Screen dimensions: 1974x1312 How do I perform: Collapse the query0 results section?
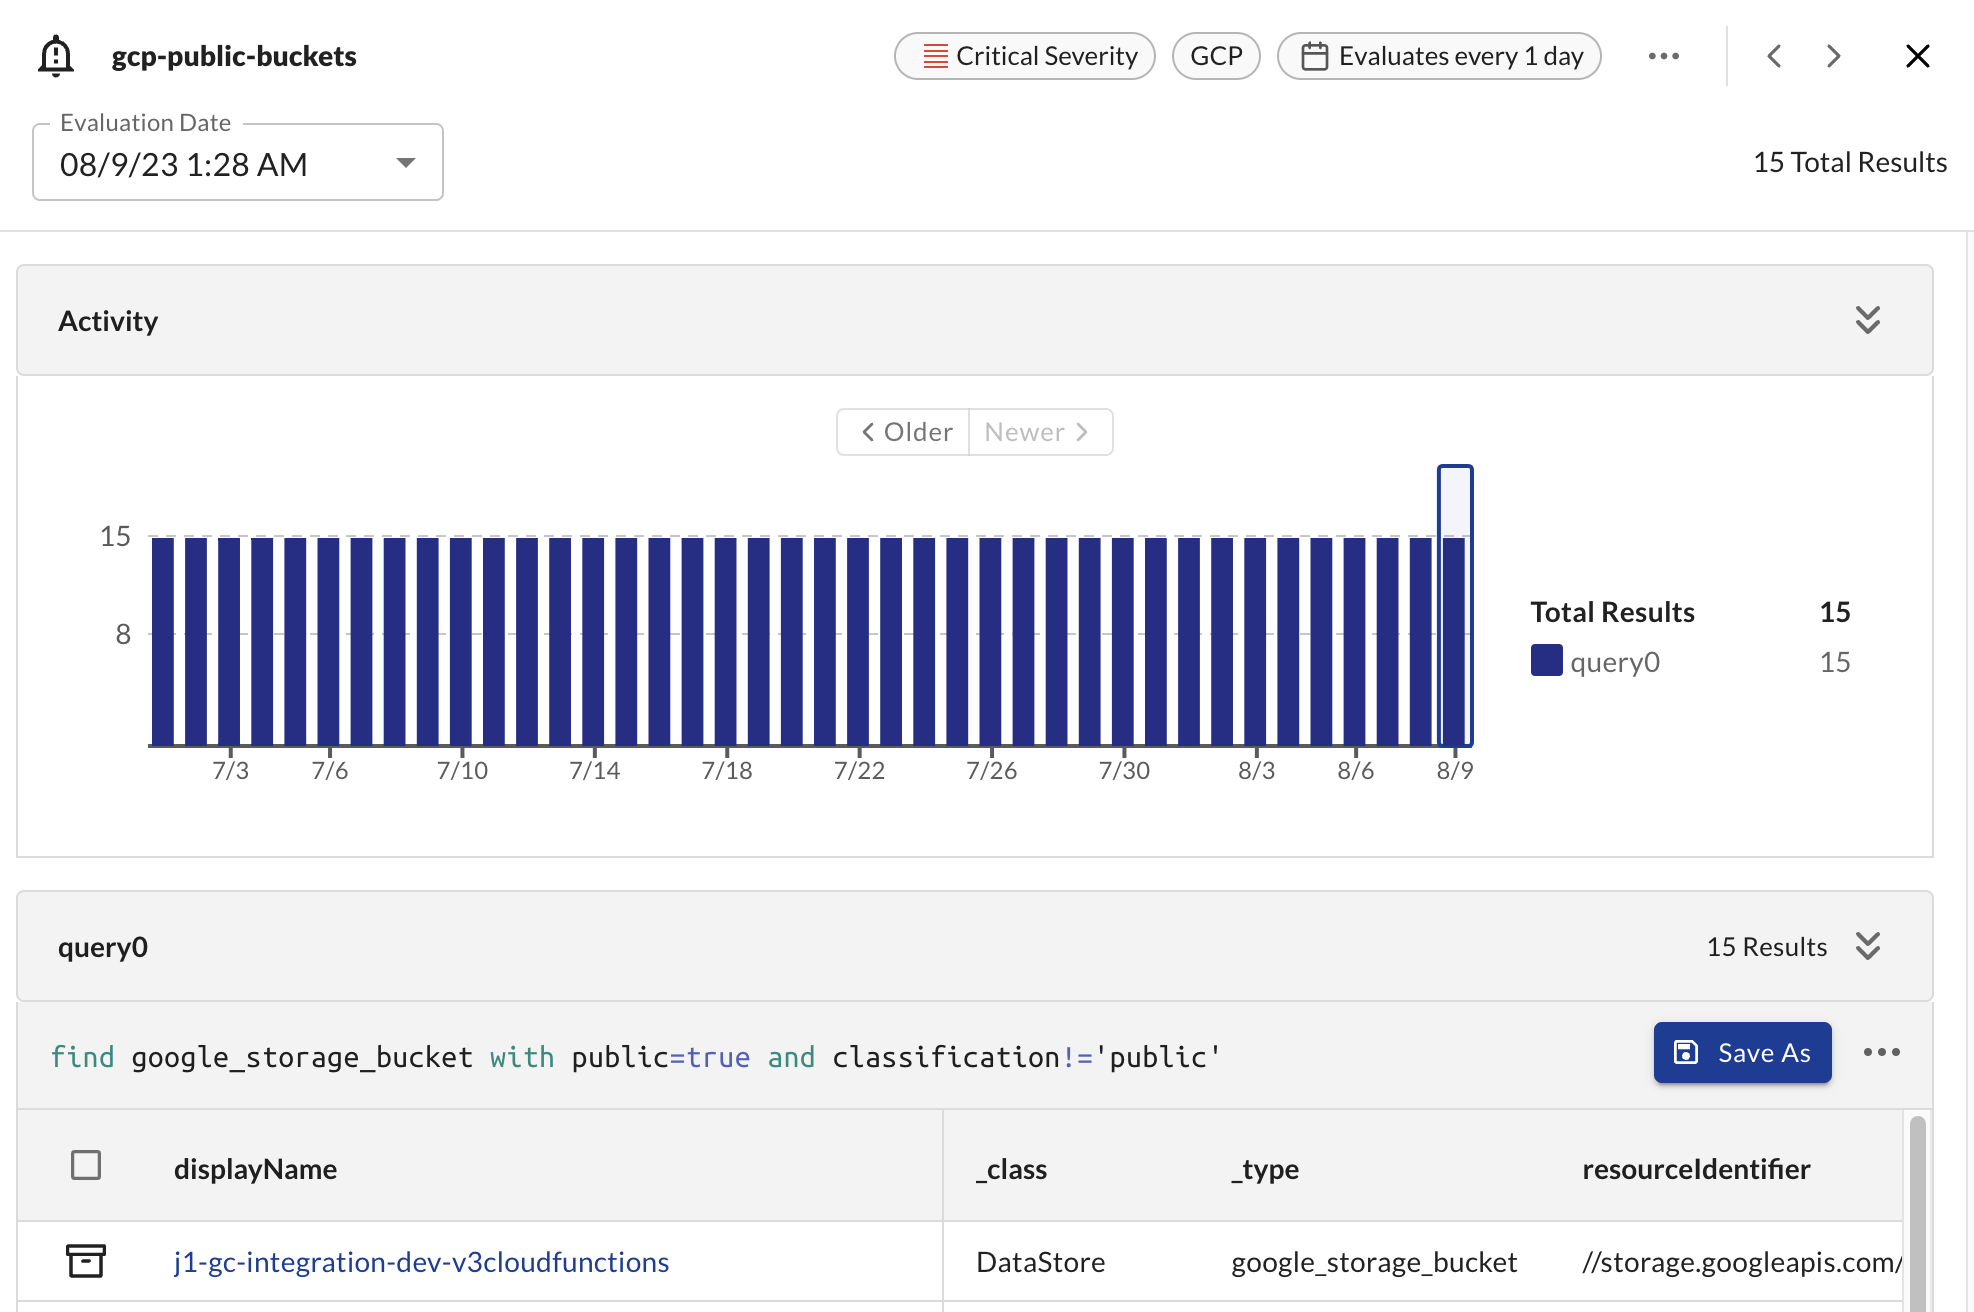(1867, 946)
